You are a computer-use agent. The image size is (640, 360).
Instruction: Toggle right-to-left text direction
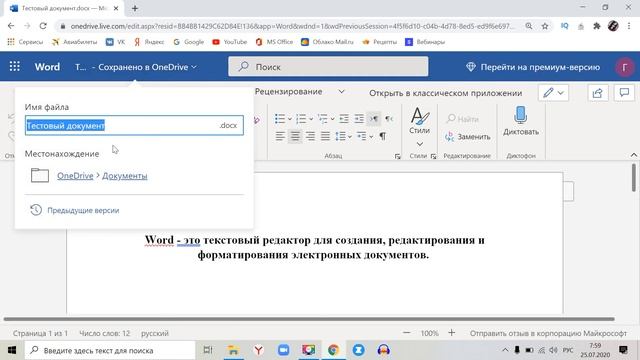coord(389,119)
